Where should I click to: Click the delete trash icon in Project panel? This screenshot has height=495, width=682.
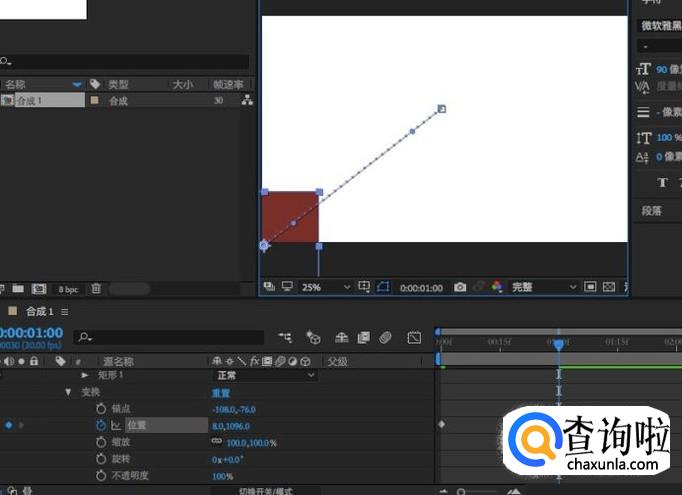[96, 288]
